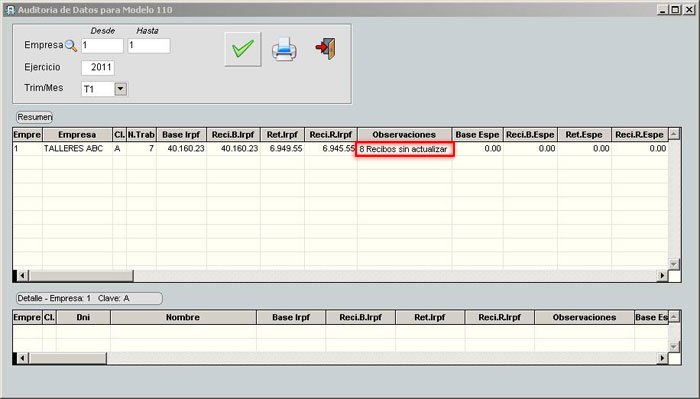Click the Ejercicio 2011 field
Image resolution: width=700 pixels, height=399 pixels.
click(x=98, y=67)
